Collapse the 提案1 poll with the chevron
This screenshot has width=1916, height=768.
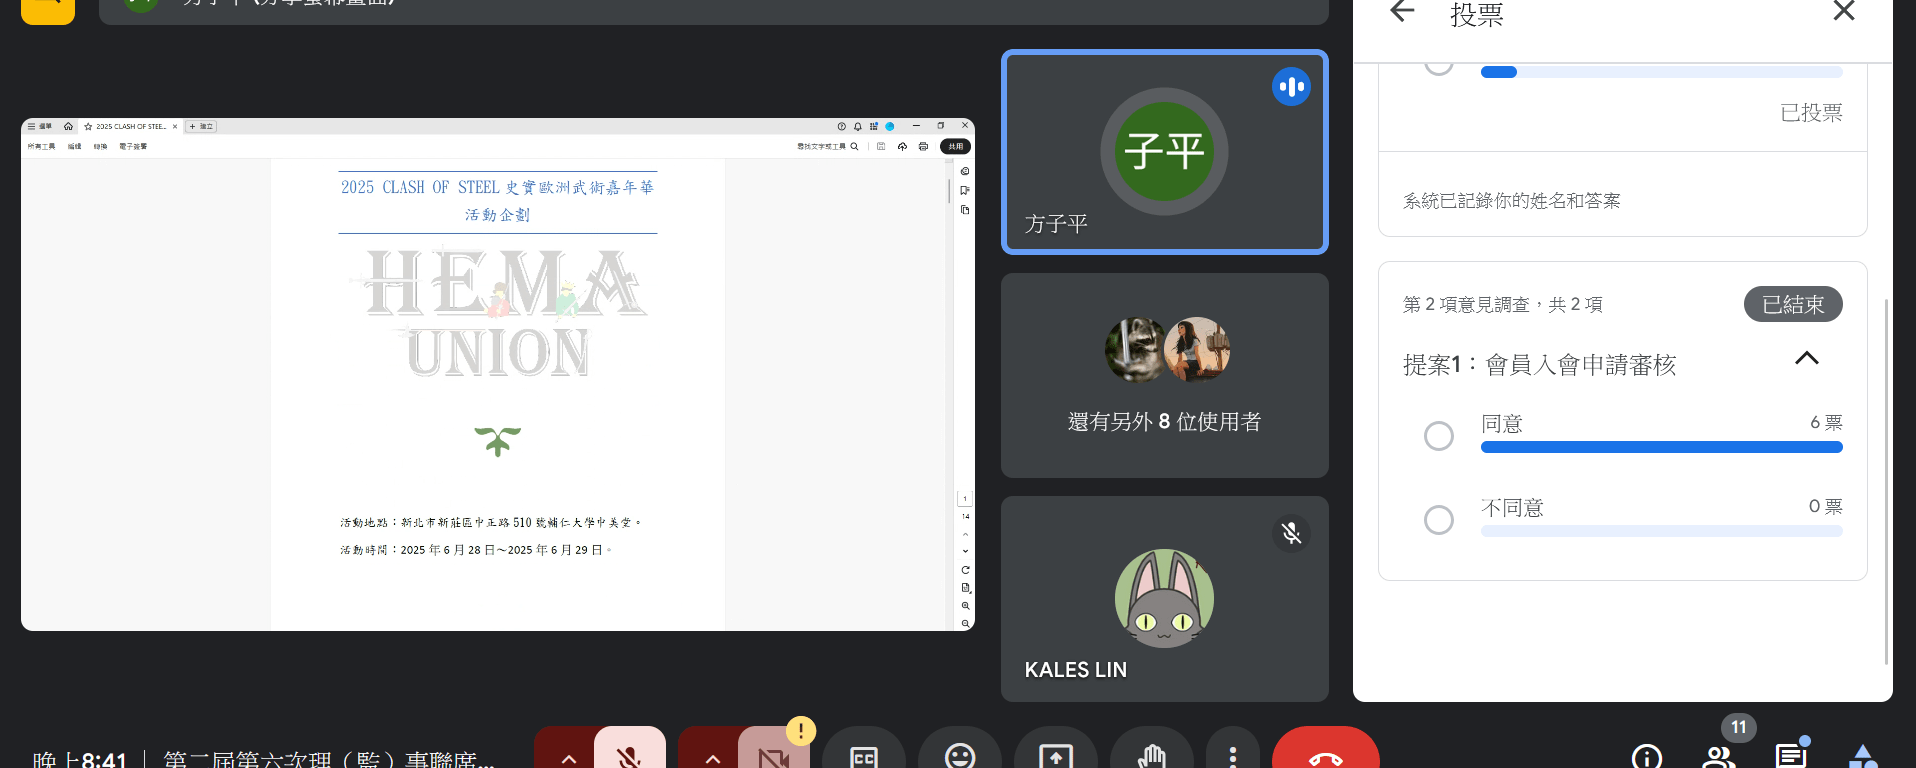pyautogui.click(x=1806, y=359)
